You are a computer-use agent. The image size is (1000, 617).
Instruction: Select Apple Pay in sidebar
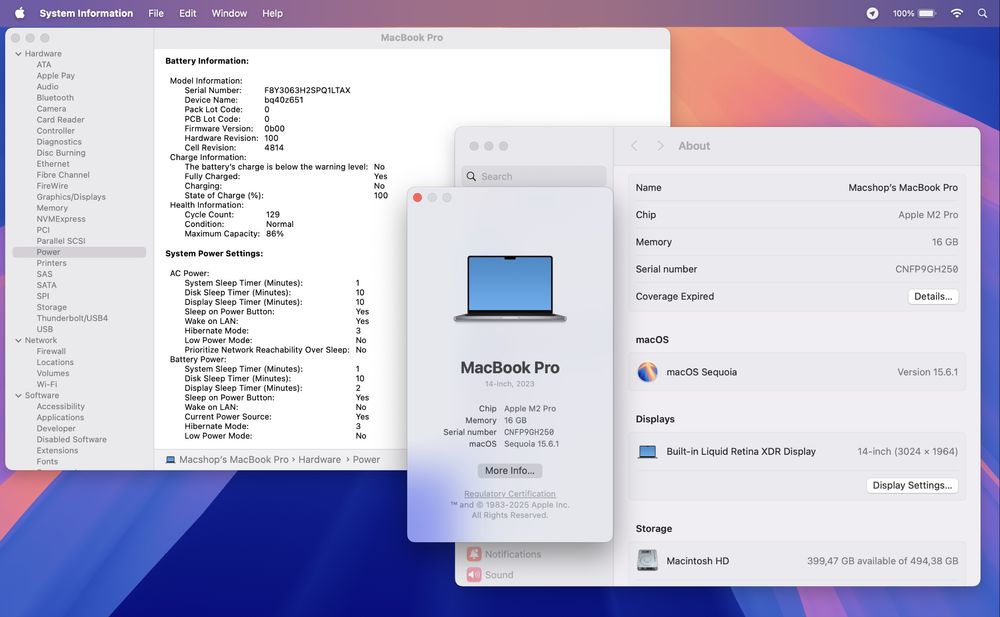tap(55, 75)
